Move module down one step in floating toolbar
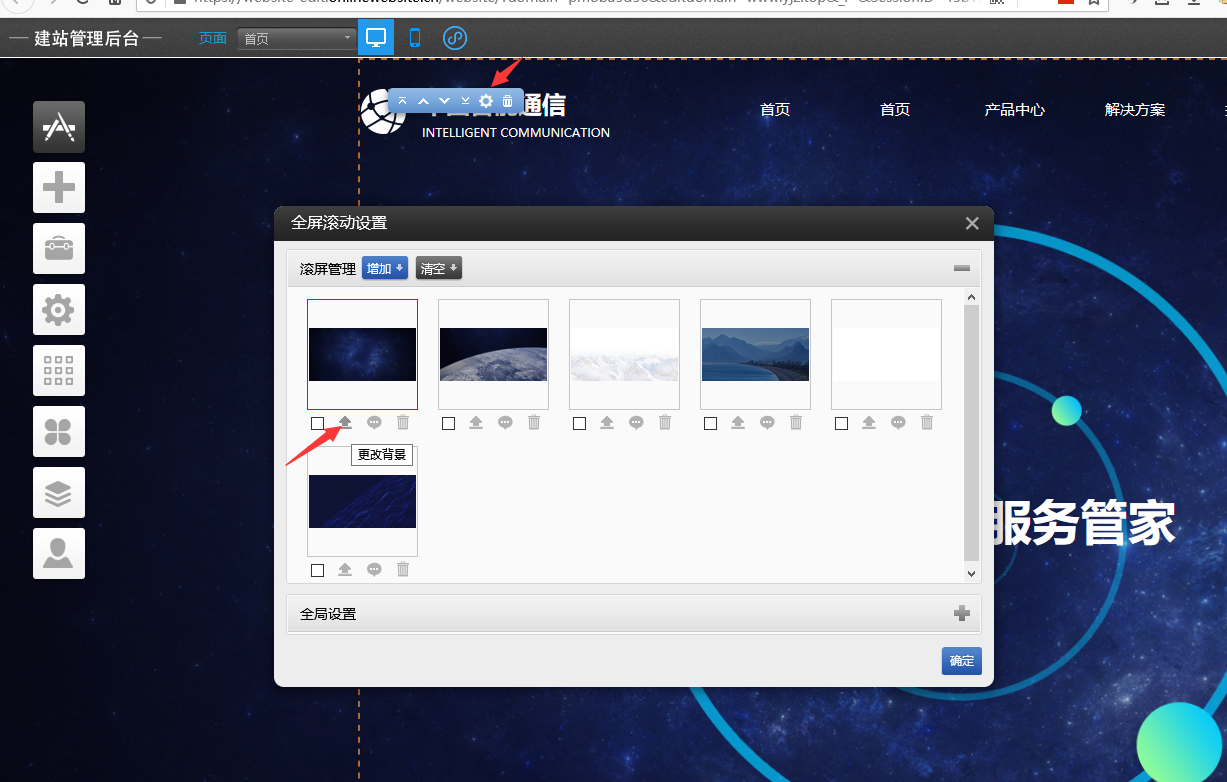Viewport: 1227px width, 782px height. [444, 101]
